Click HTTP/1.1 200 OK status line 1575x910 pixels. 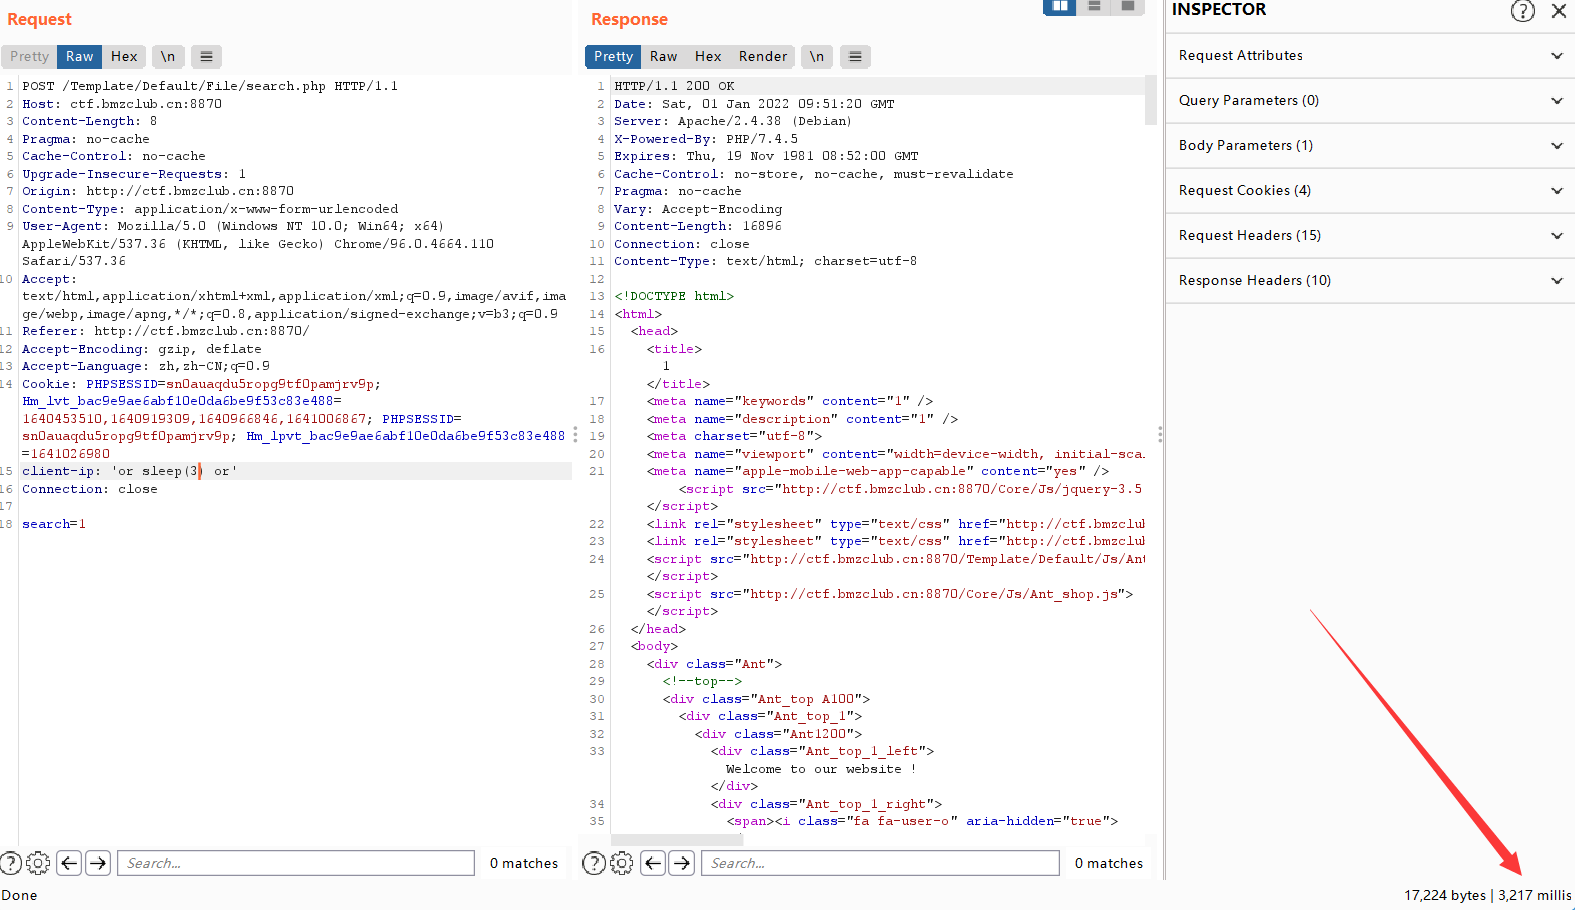pyautogui.click(x=674, y=86)
